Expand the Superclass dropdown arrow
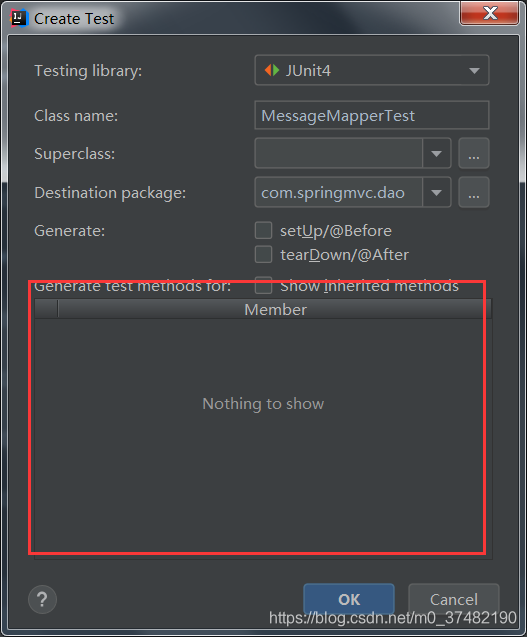The width and height of the screenshot is (527, 637). 436,154
